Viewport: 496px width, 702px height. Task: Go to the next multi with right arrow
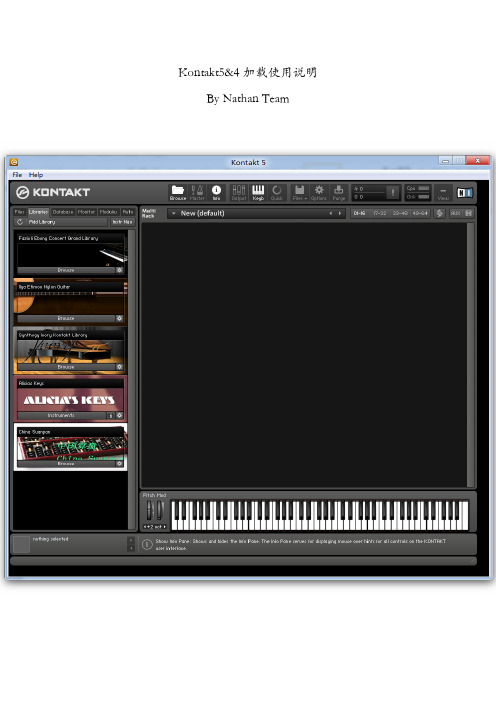point(340,214)
